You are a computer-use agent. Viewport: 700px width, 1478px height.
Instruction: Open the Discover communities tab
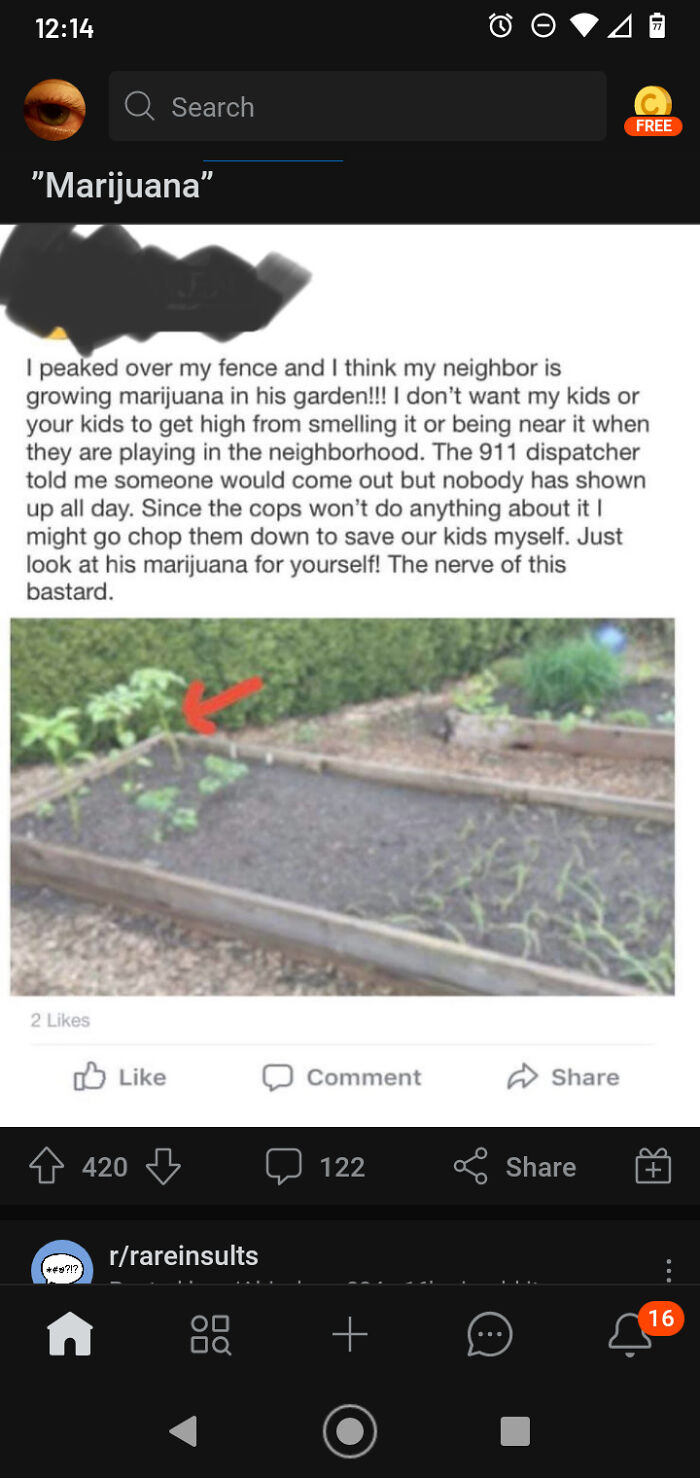click(x=210, y=1334)
